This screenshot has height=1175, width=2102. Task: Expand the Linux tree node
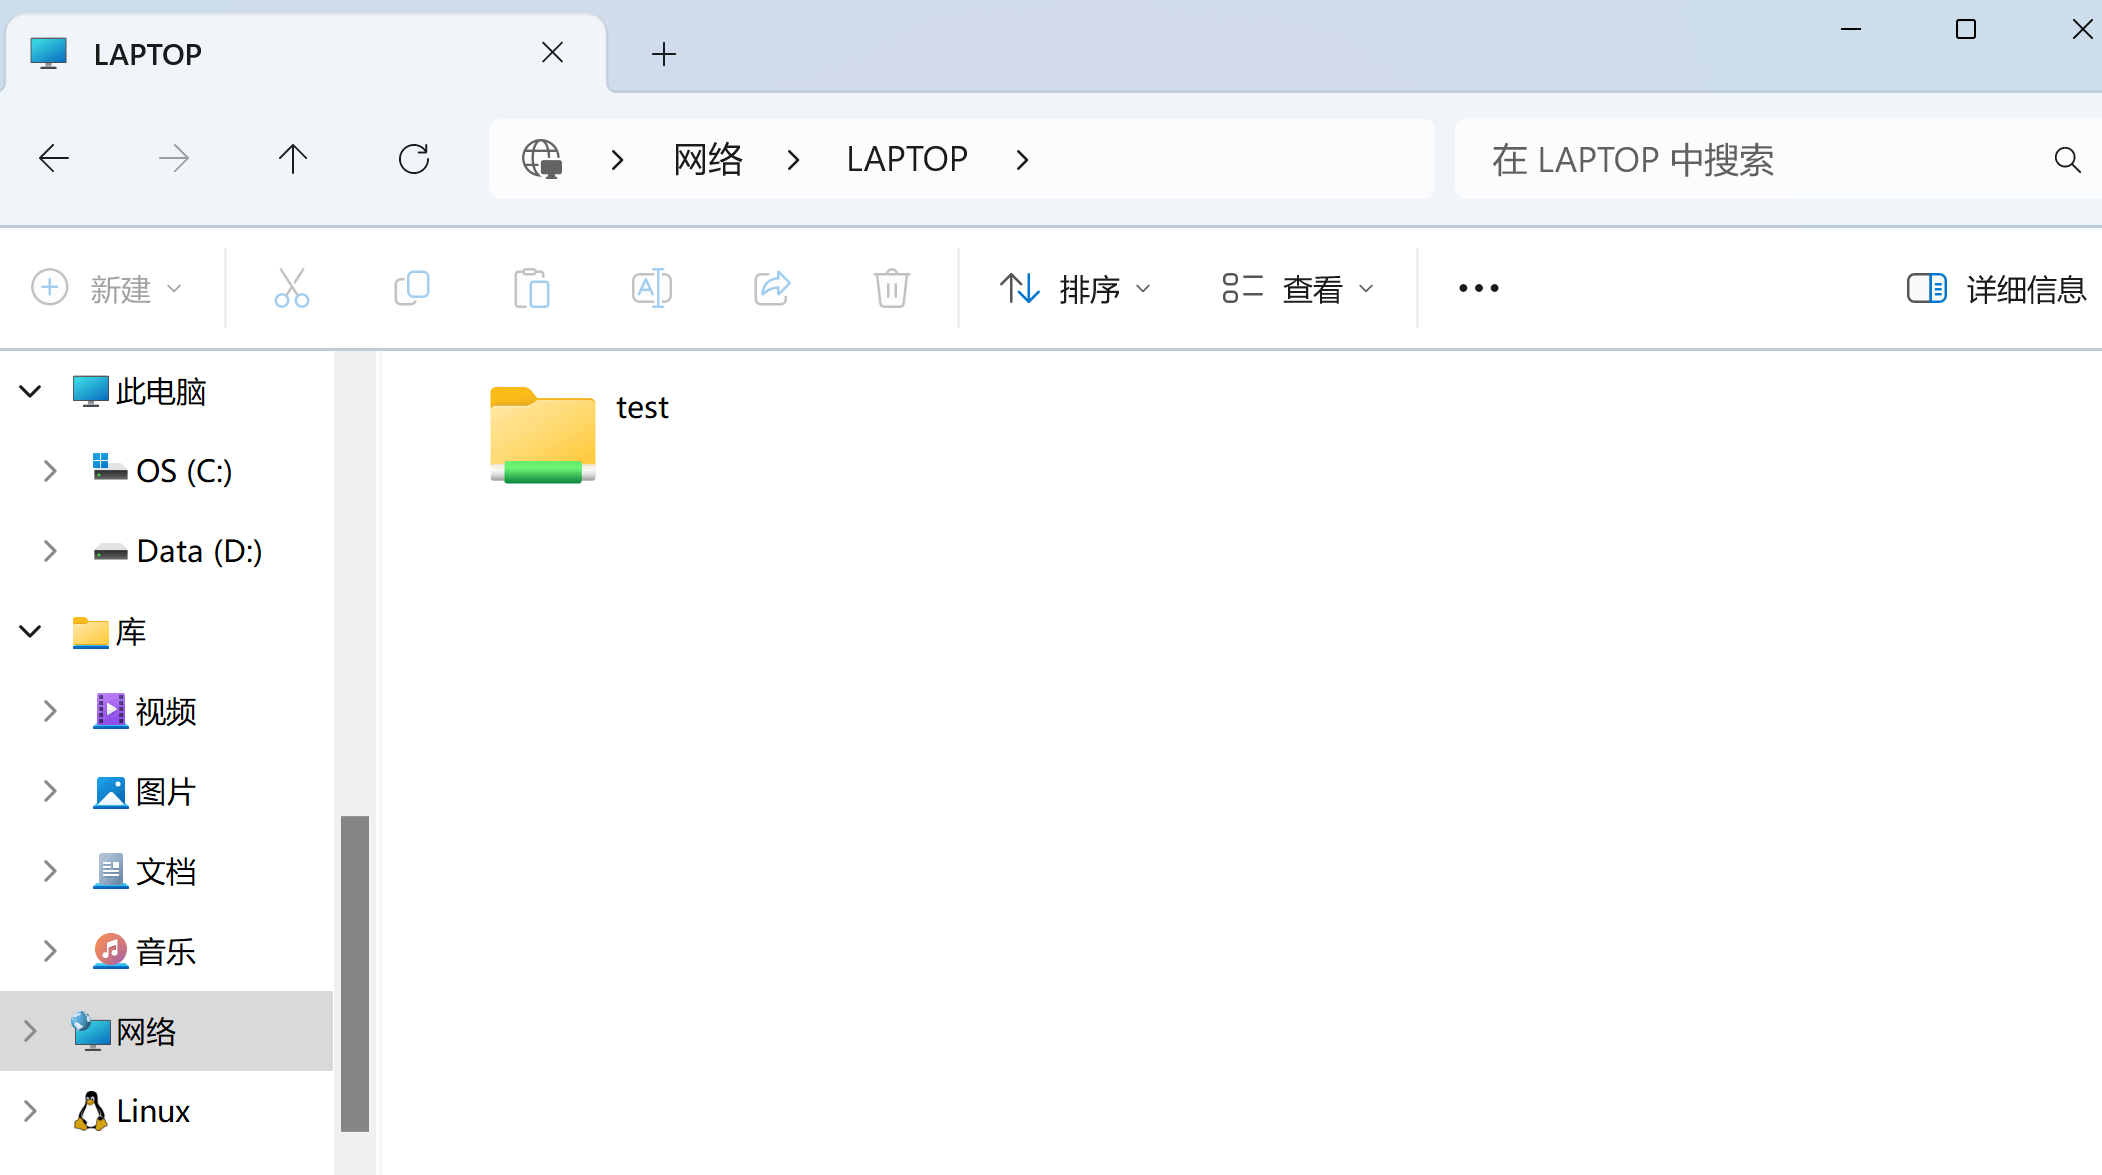[30, 1111]
